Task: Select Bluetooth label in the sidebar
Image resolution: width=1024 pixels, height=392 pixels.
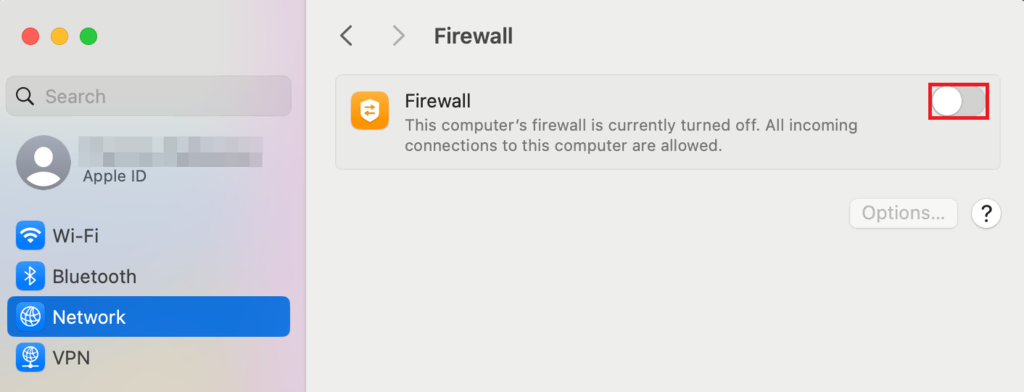Action: pyautogui.click(x=94, y=276)
